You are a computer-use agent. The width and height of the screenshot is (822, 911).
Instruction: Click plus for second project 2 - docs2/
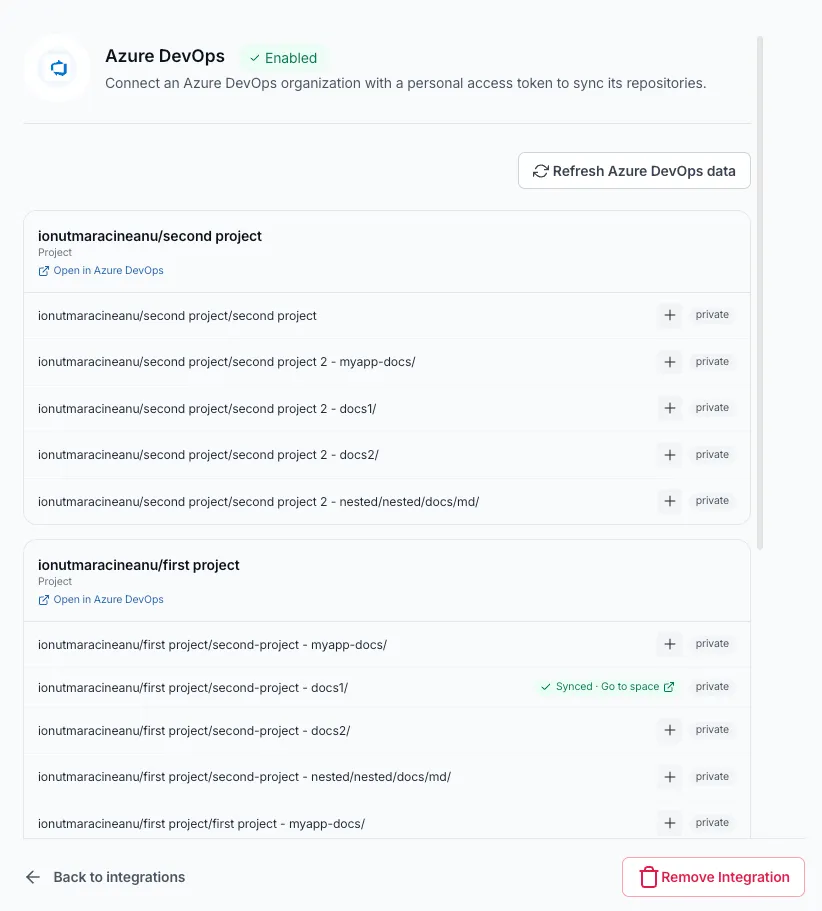point(670,455)
